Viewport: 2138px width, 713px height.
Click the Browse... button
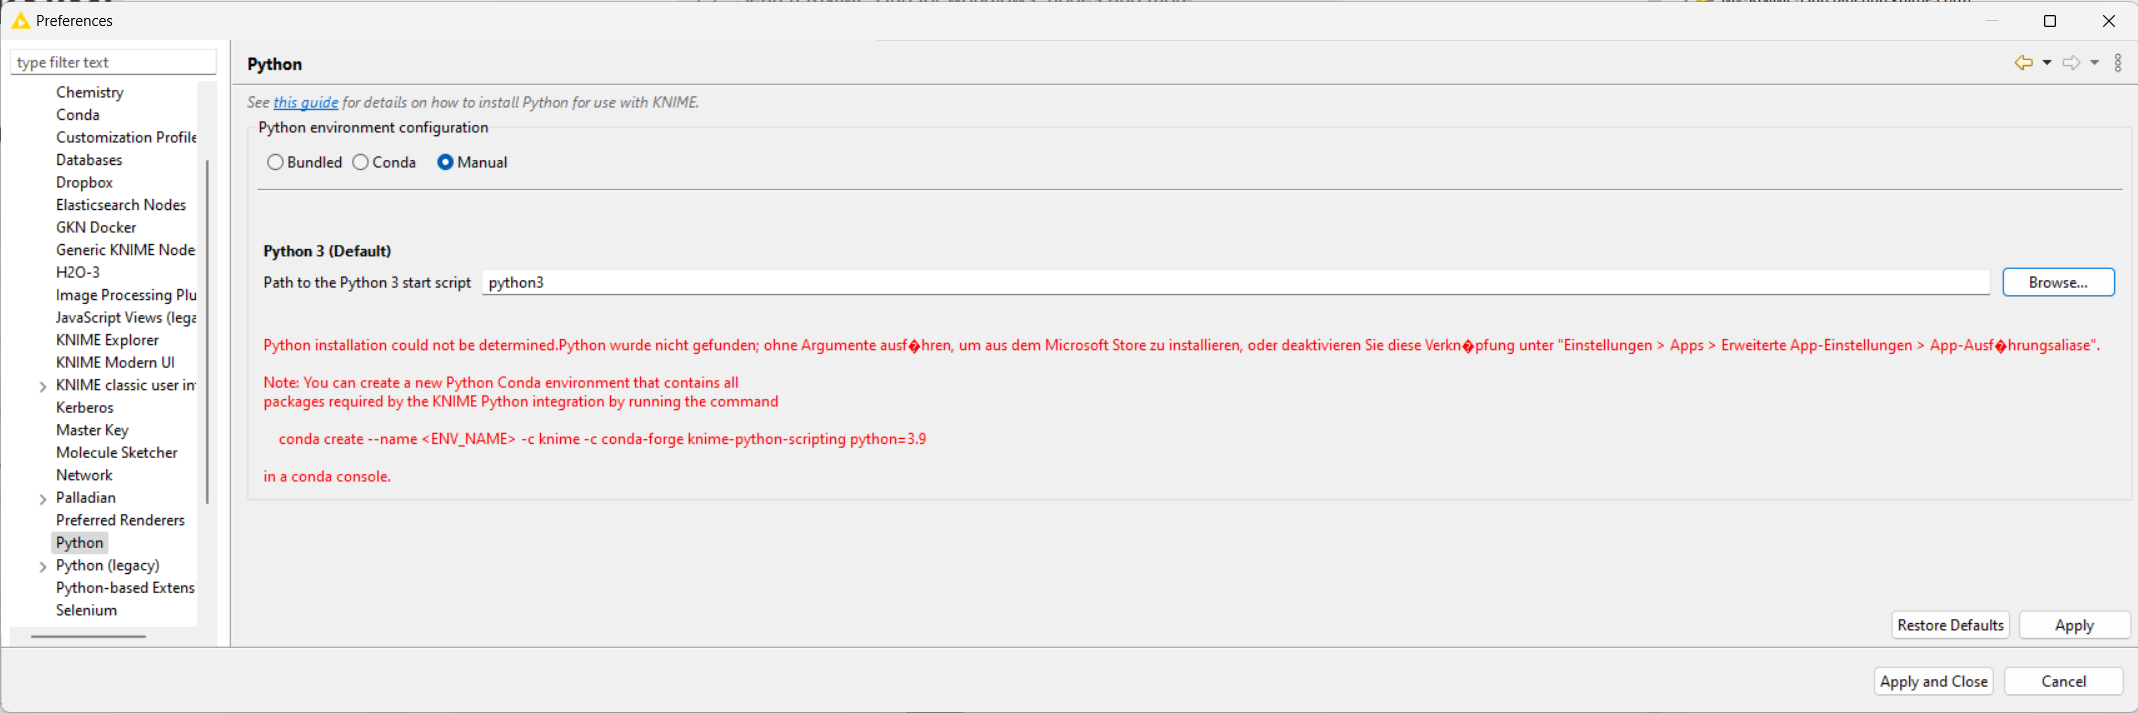[x=2058, y=283]
